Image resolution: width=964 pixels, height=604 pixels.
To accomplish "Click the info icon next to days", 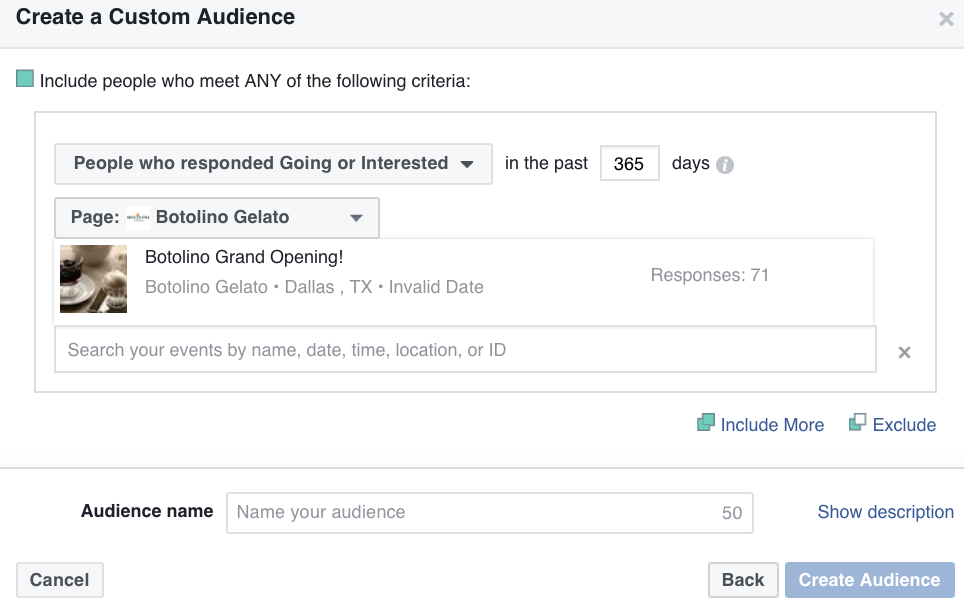I will pos(725,165).
